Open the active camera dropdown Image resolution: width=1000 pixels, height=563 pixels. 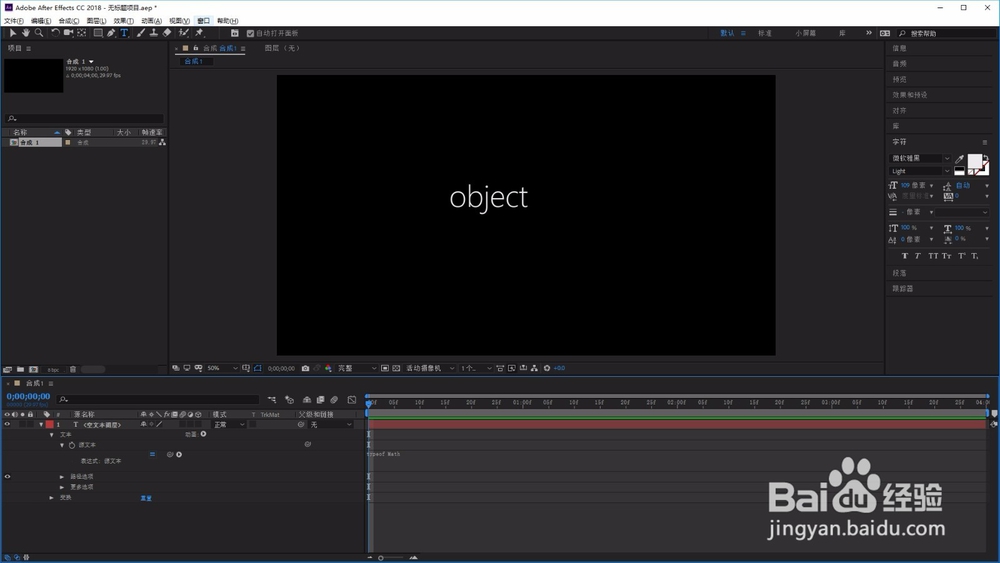(430, 368)
